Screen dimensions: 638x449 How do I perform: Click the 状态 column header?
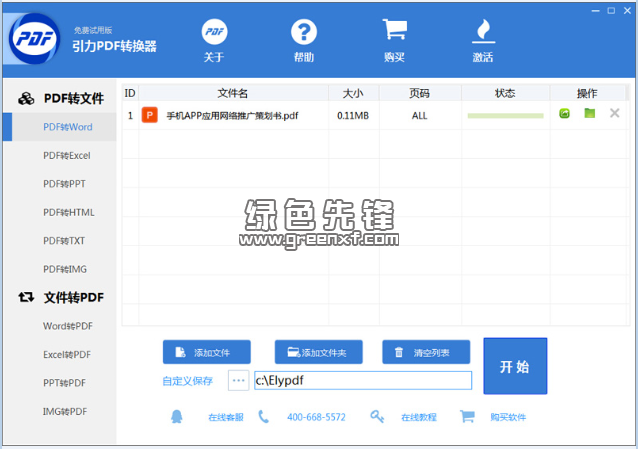coord(505,93)
